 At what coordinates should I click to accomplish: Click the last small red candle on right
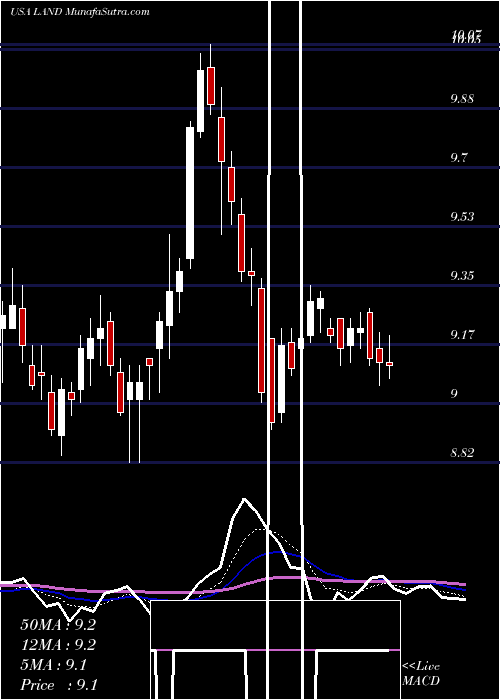click(x=390, y=364)
